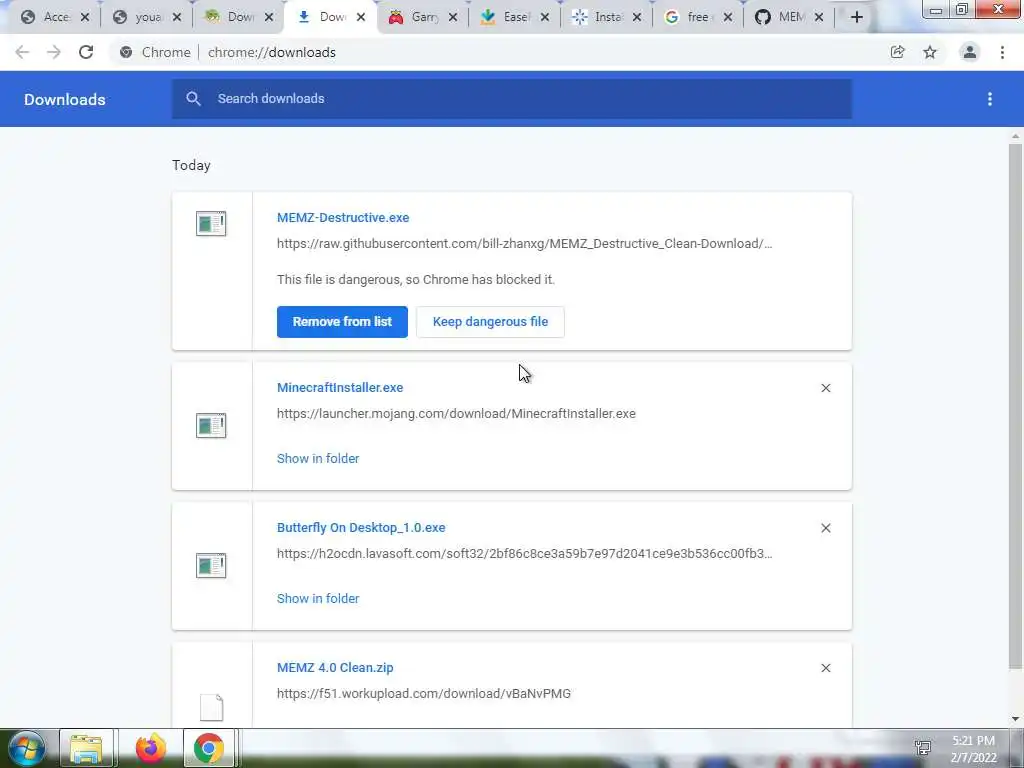Viewport: 1024px width, 768px height.
Task: Click the page vertical scrollbar thumb
Action: [1015, 406]
